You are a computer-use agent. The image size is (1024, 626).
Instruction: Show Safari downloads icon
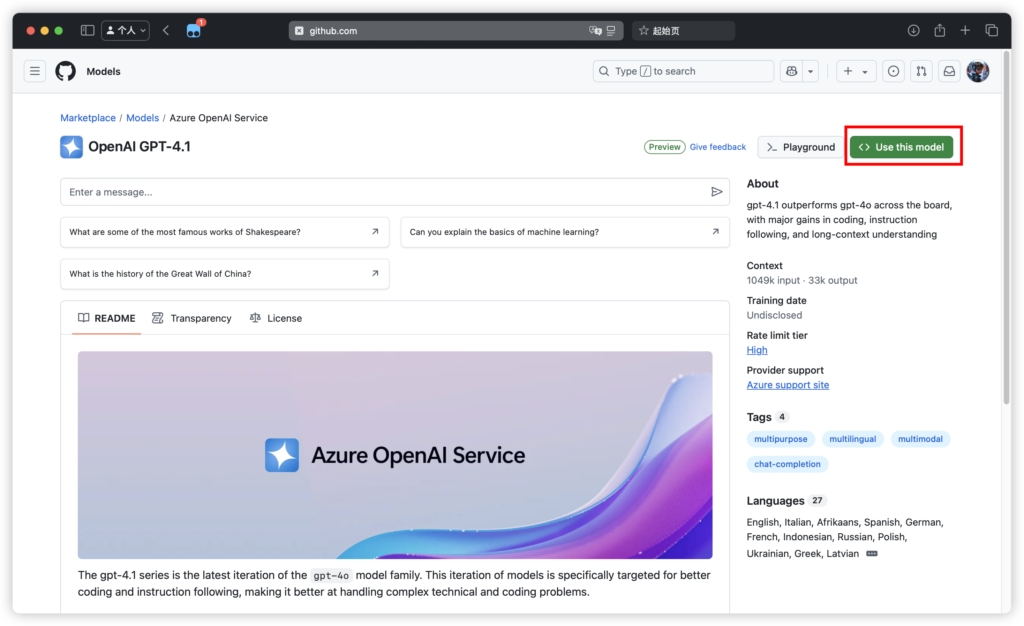click(x=914, y=30)
